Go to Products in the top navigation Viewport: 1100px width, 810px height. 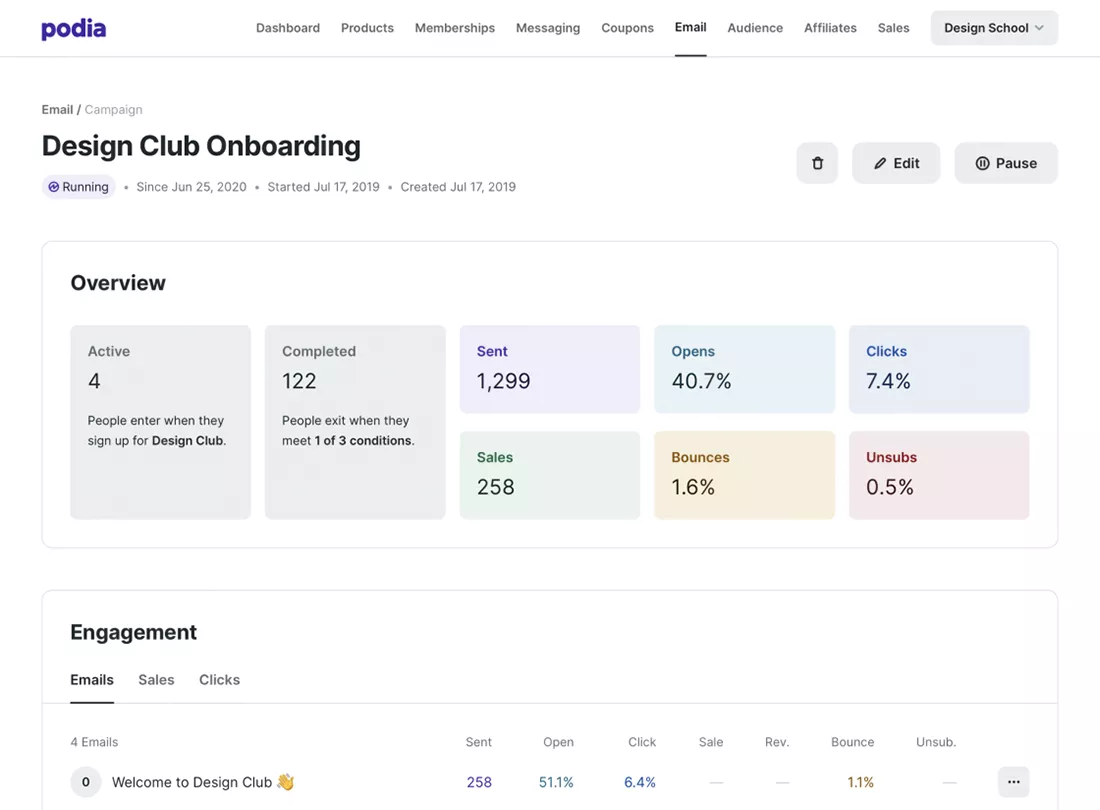pos(367,28)
